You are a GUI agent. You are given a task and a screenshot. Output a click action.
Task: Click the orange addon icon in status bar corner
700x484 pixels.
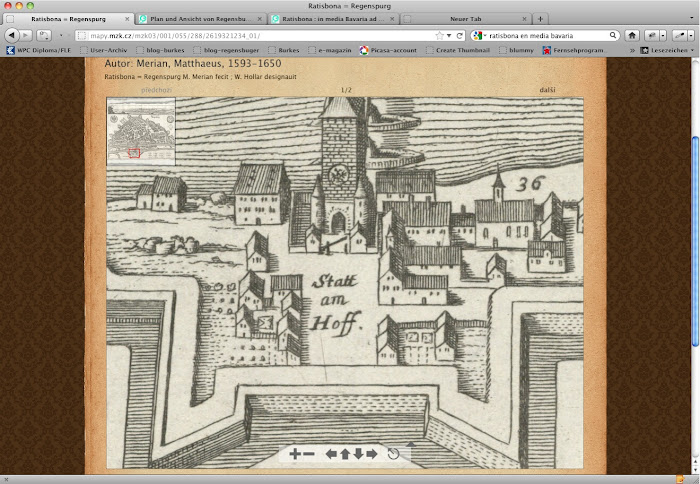(x=680, y=479)
